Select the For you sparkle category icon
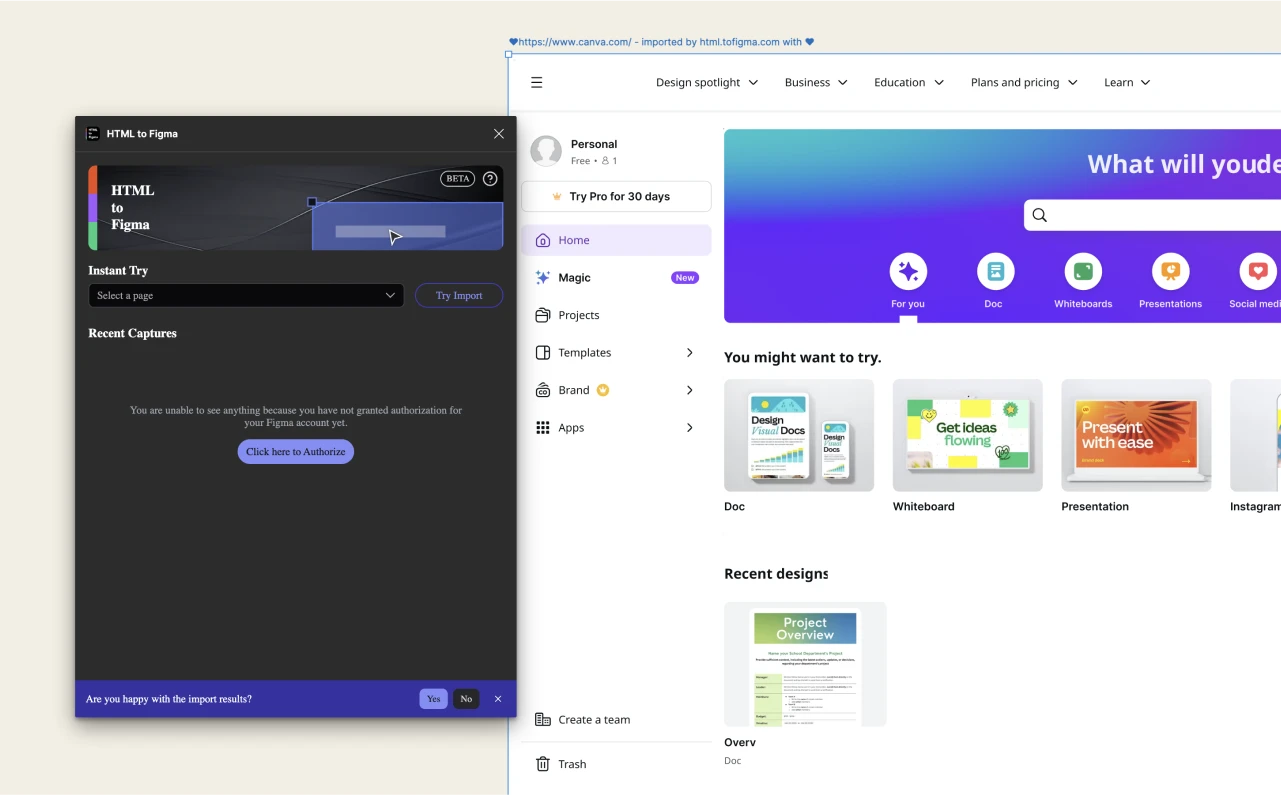 pyautogui.click(x=908, y=272)
